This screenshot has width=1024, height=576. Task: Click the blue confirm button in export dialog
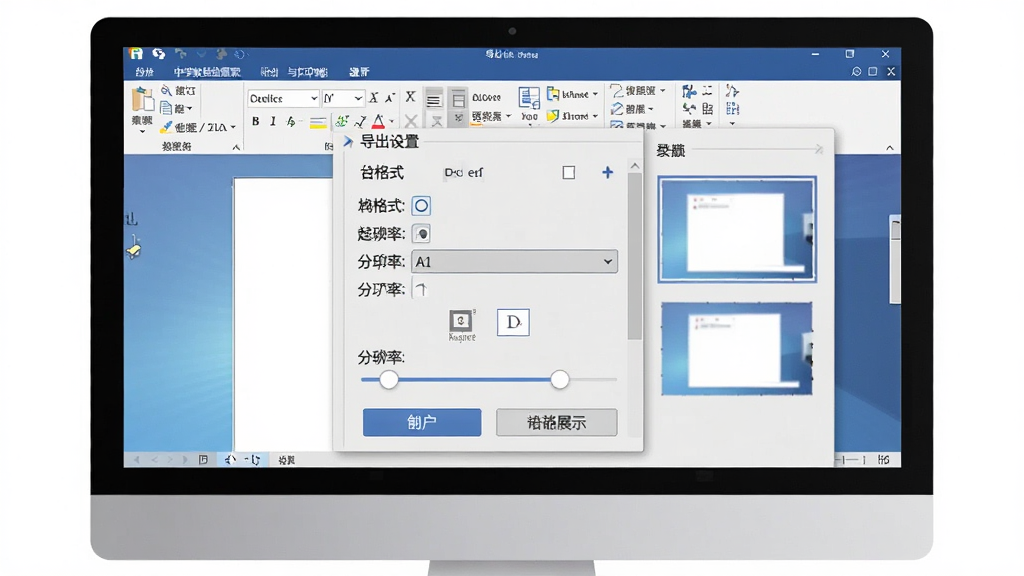422,423
